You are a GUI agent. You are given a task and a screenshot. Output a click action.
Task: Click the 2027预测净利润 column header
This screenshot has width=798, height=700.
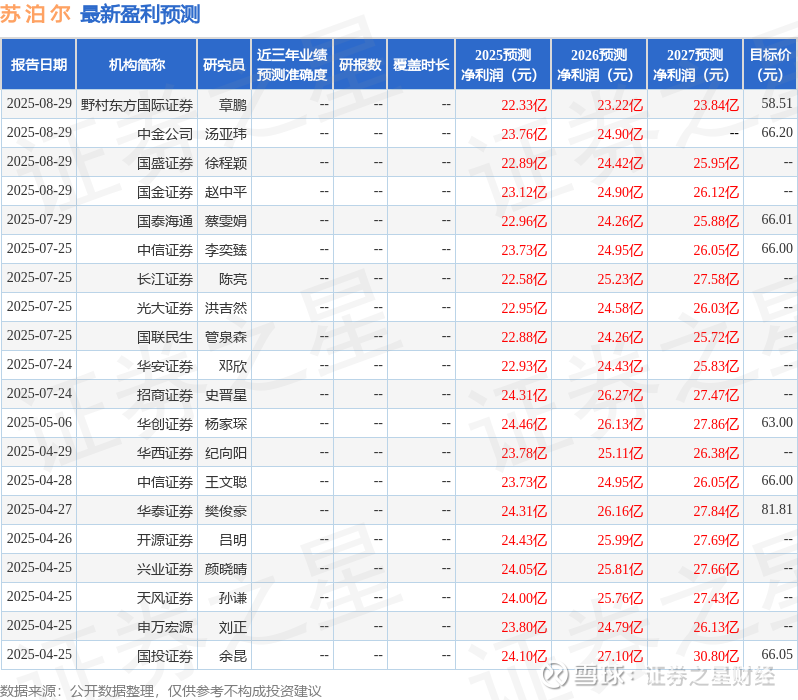[695, 65]
